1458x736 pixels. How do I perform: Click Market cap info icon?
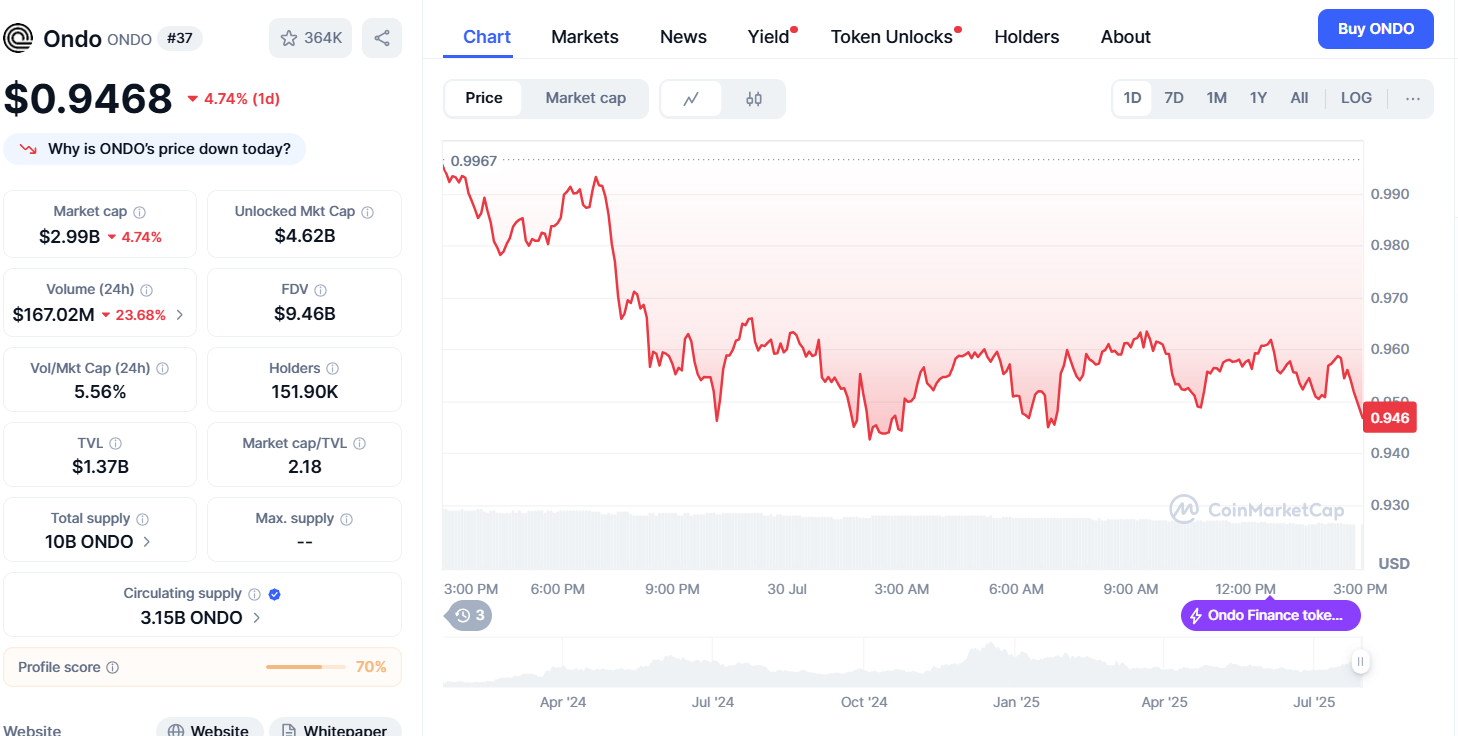pyautogui.click(x=140, y=212)
